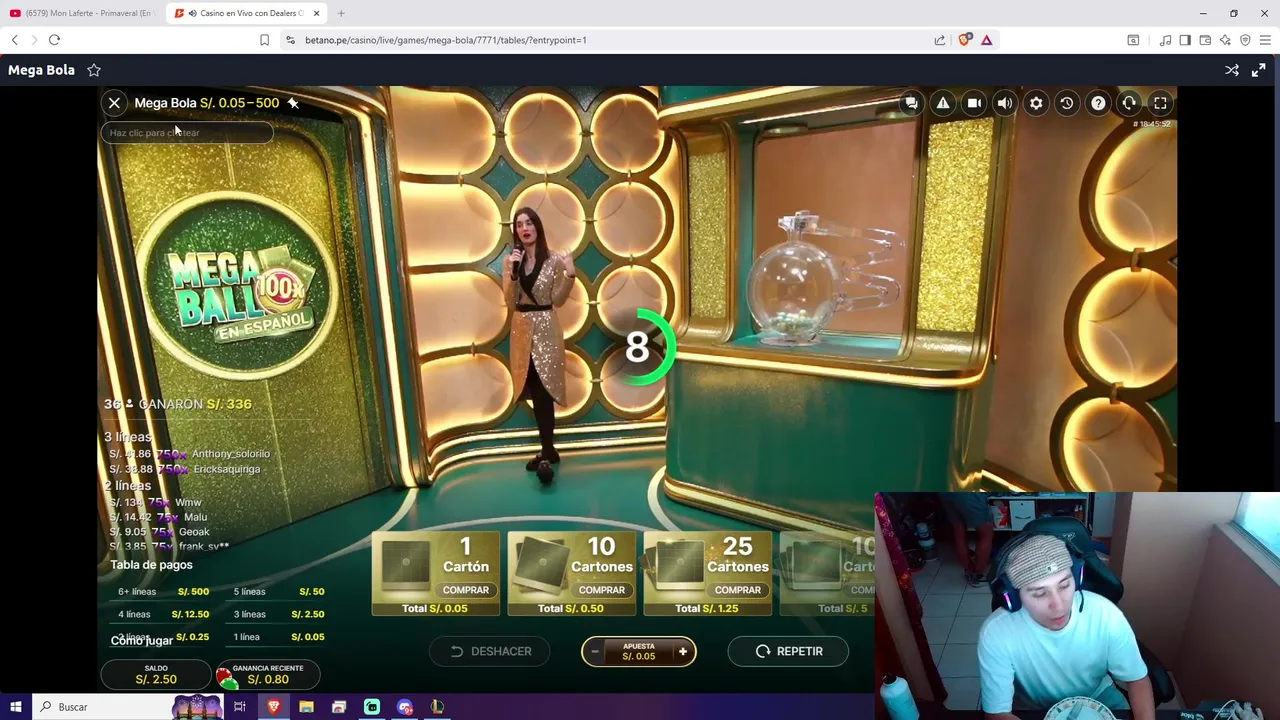Open the Brave Wallet icon
The height and width of the screenshot is (720, 1280).
1205,40
